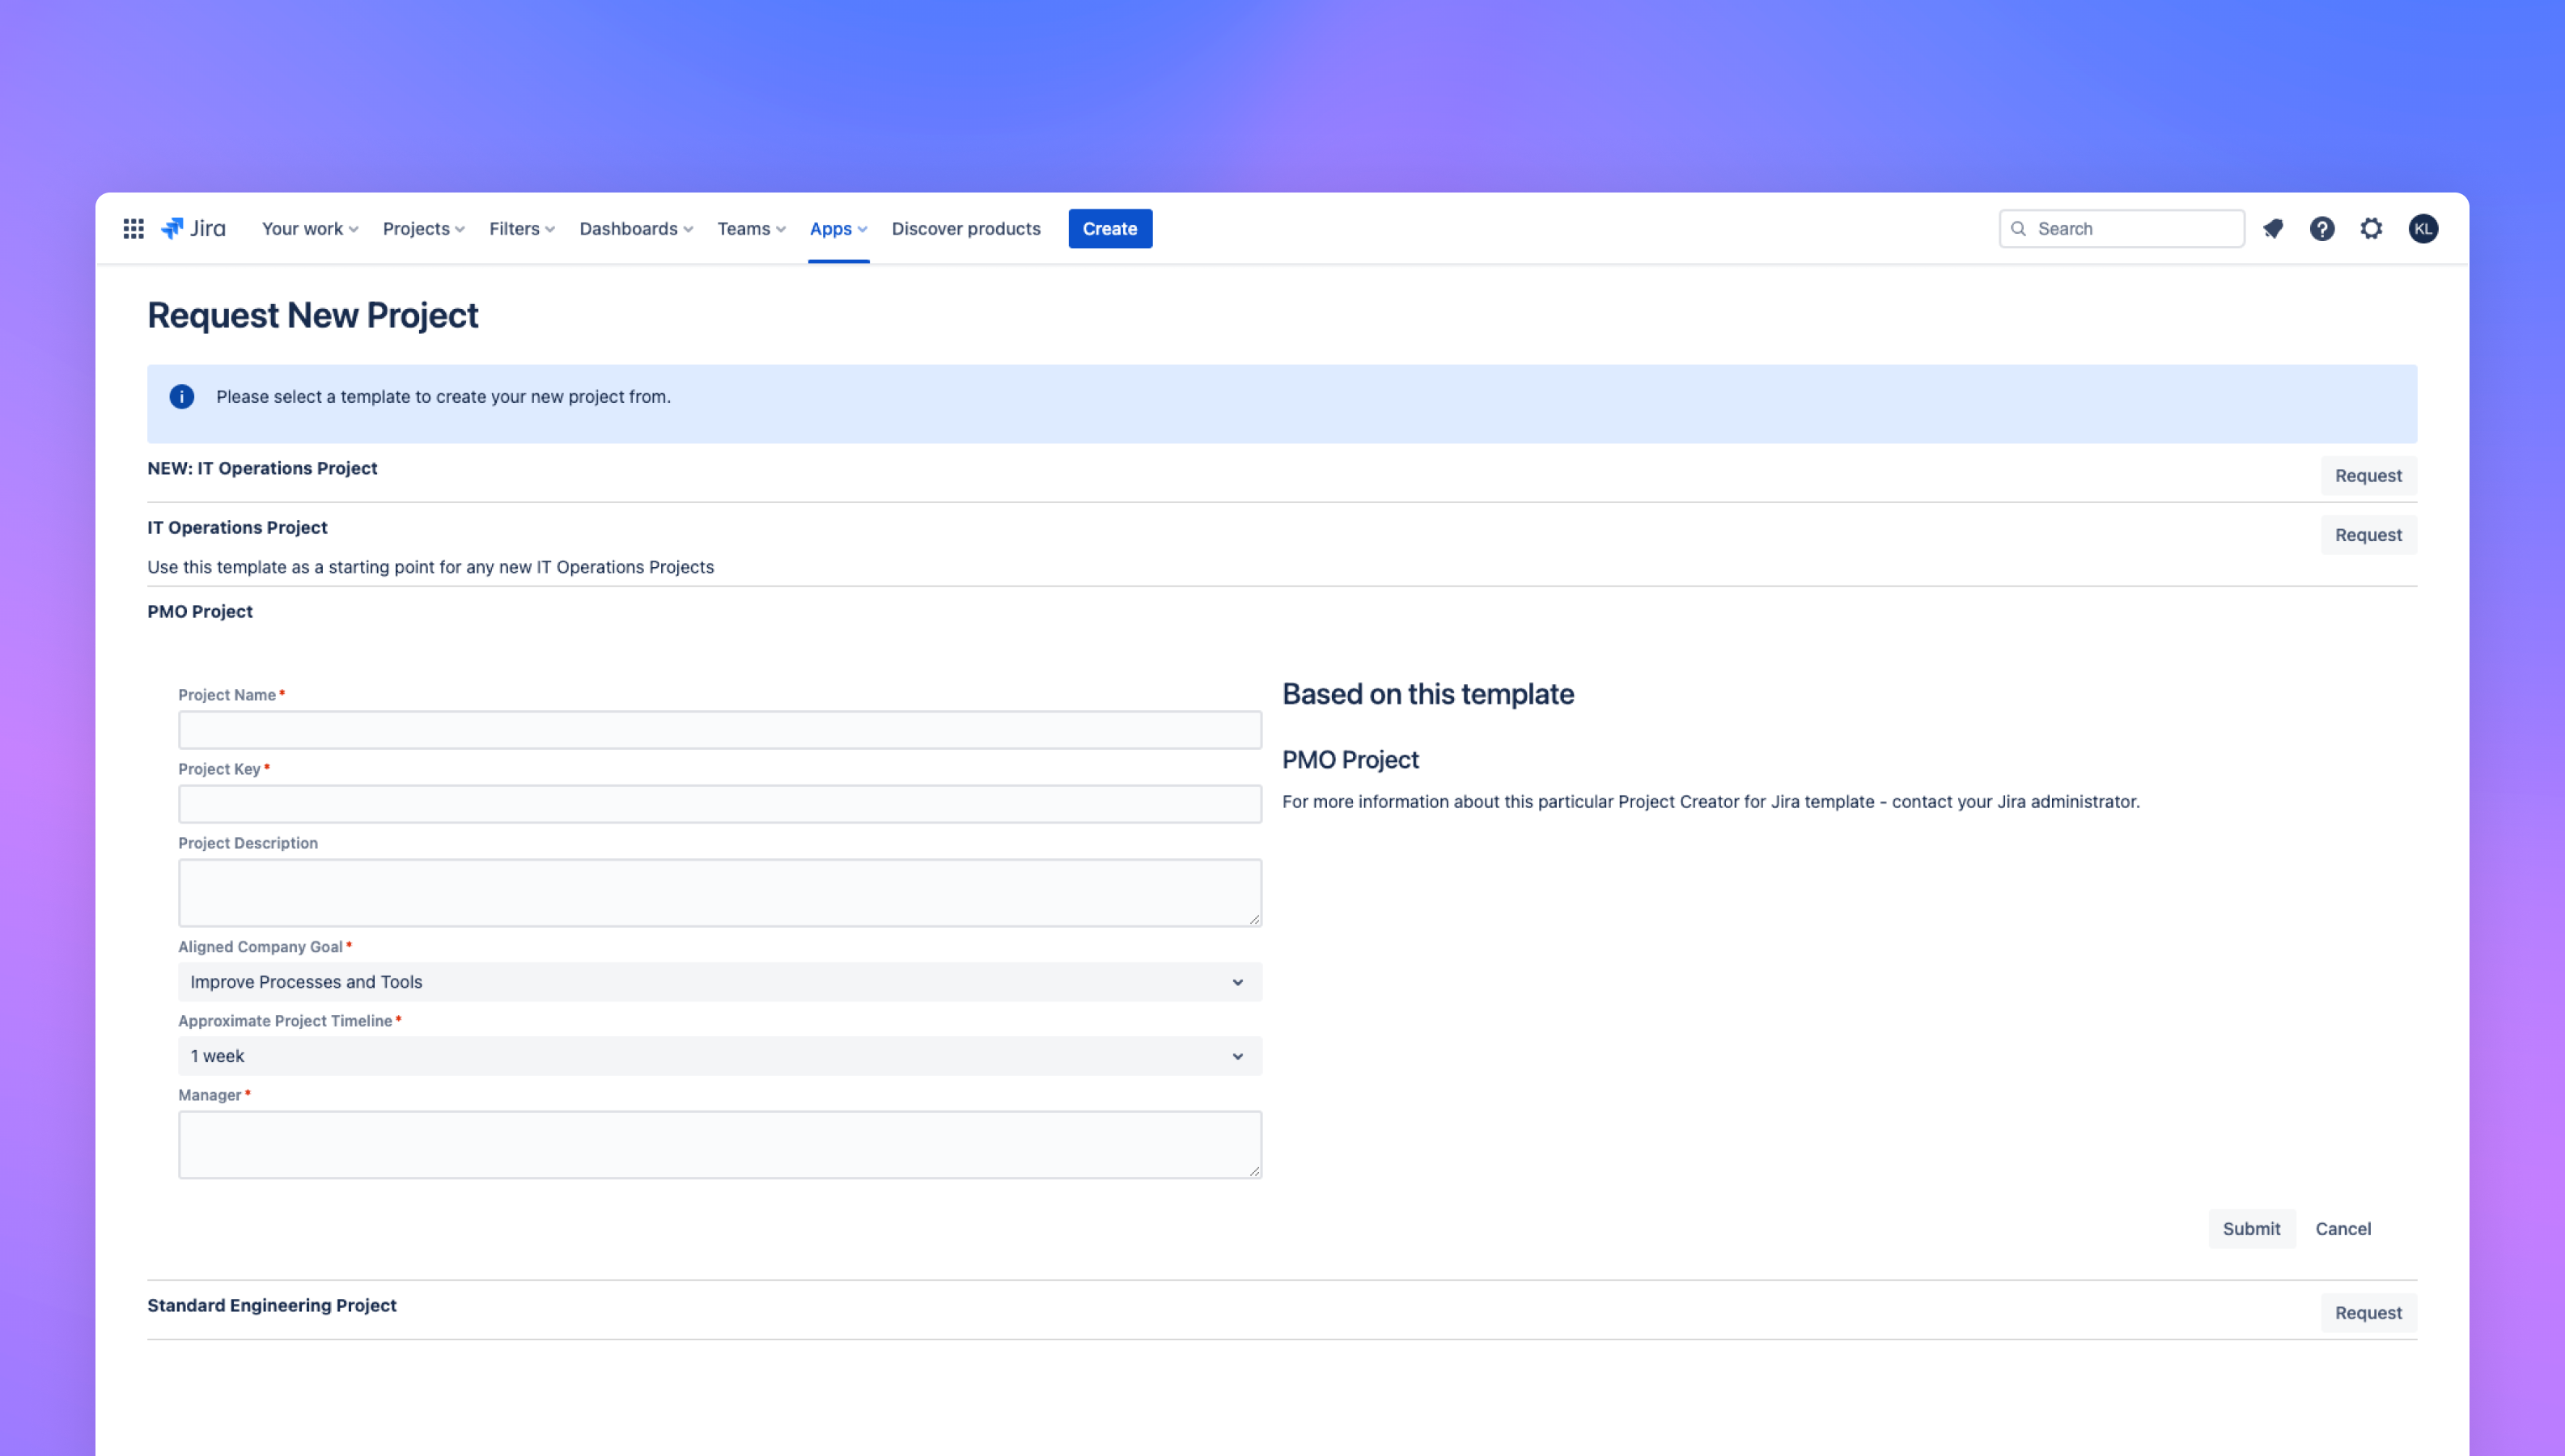2565x1456 pixels.
Task: Click the blue info icon in banner
Action: coord(182,397)
